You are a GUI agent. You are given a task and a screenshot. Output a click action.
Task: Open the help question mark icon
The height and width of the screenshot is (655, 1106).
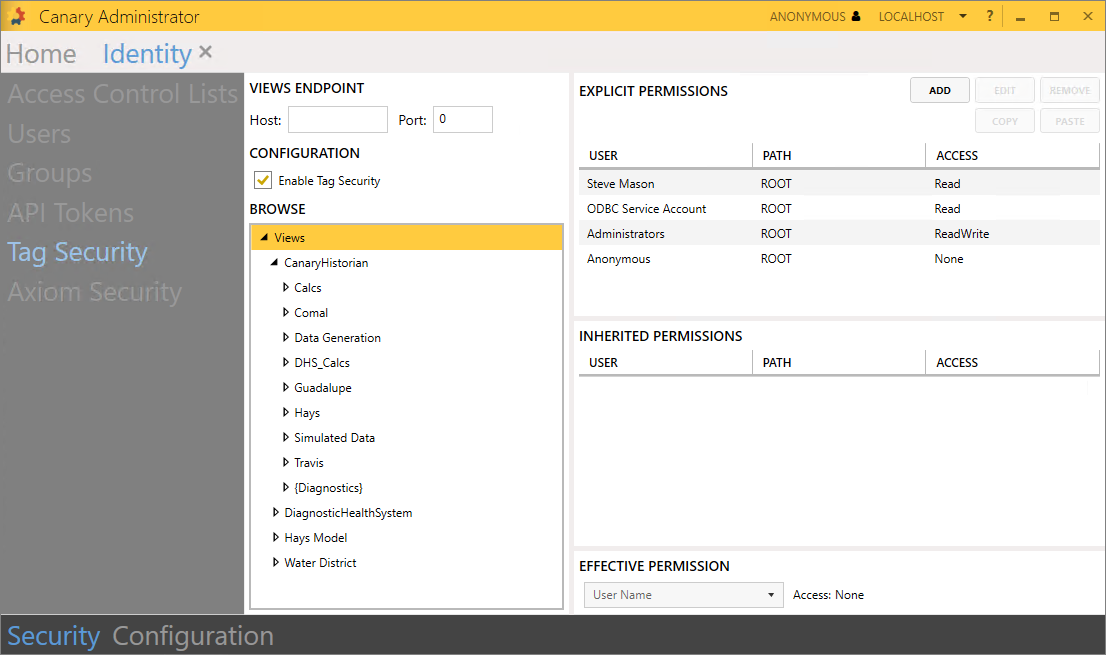[989, 16]
